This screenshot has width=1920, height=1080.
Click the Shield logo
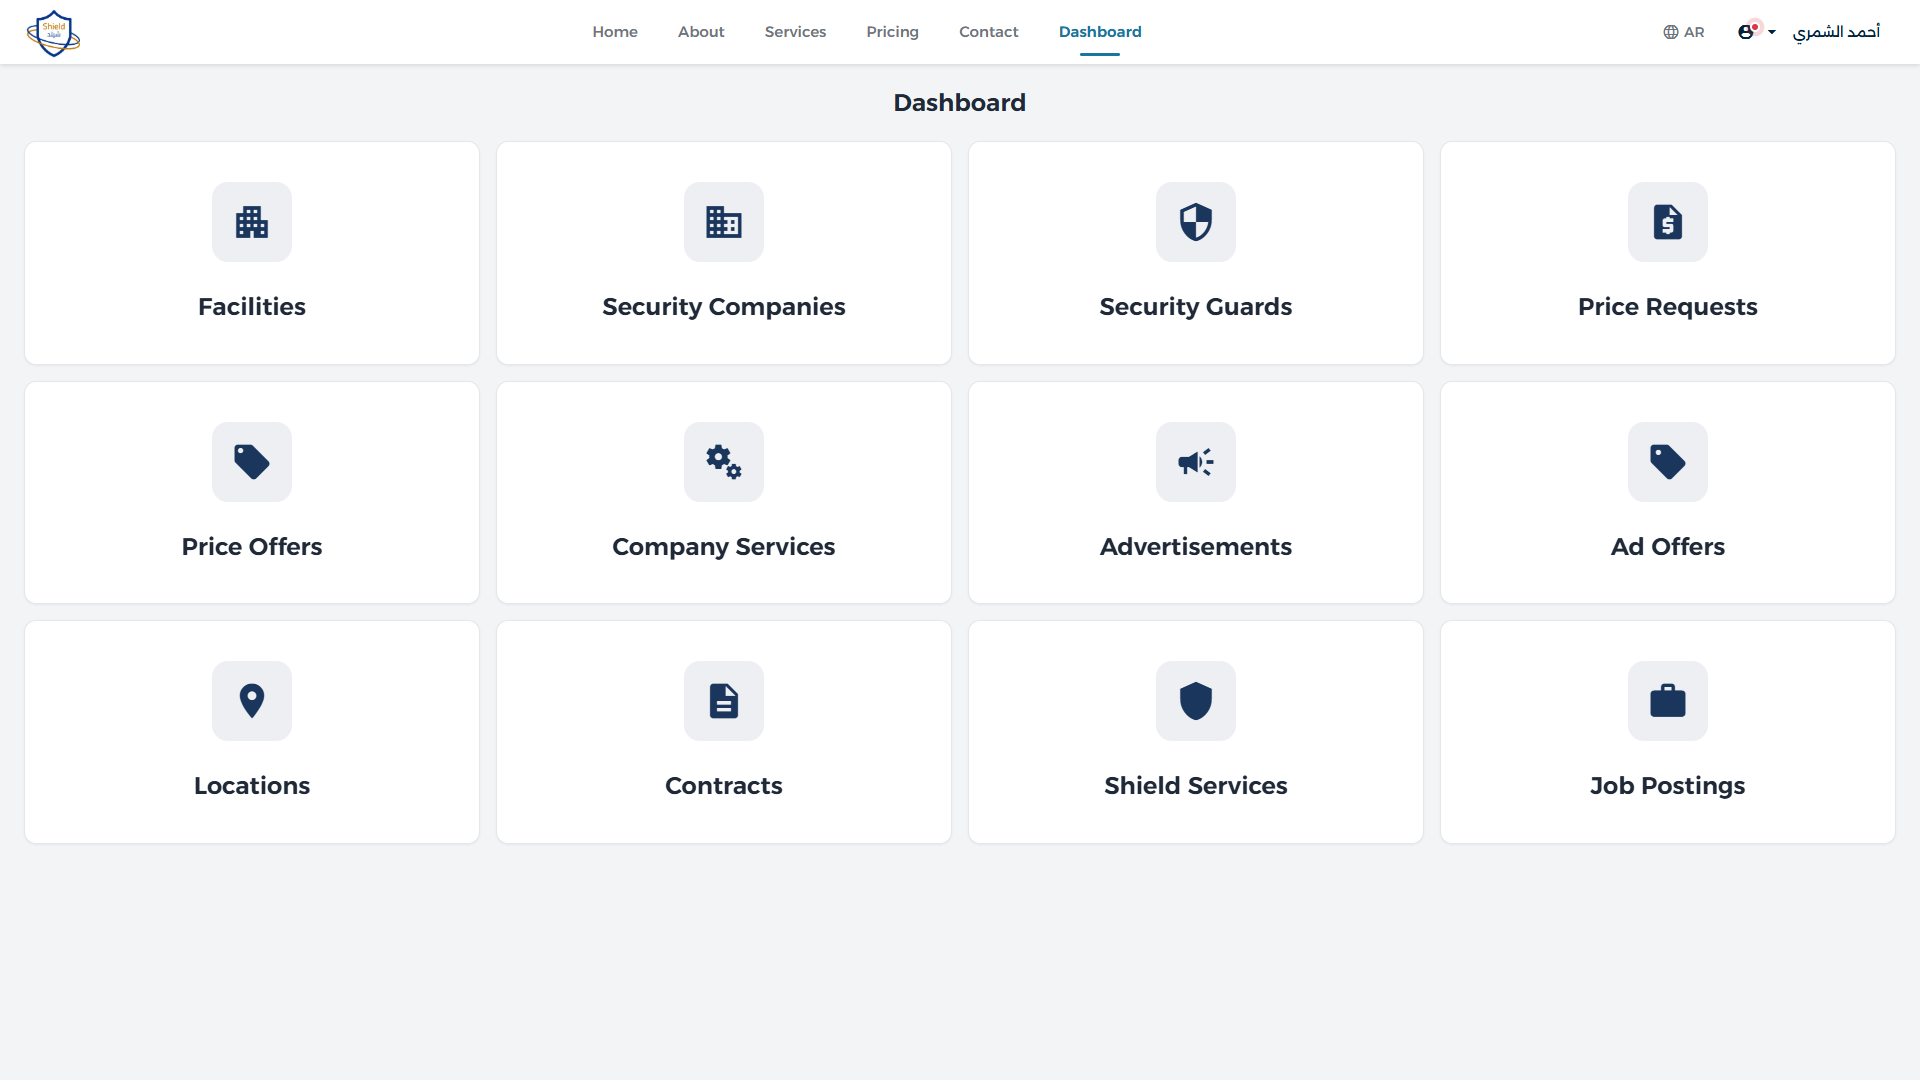pyautogui.click(x=53, y=32)
